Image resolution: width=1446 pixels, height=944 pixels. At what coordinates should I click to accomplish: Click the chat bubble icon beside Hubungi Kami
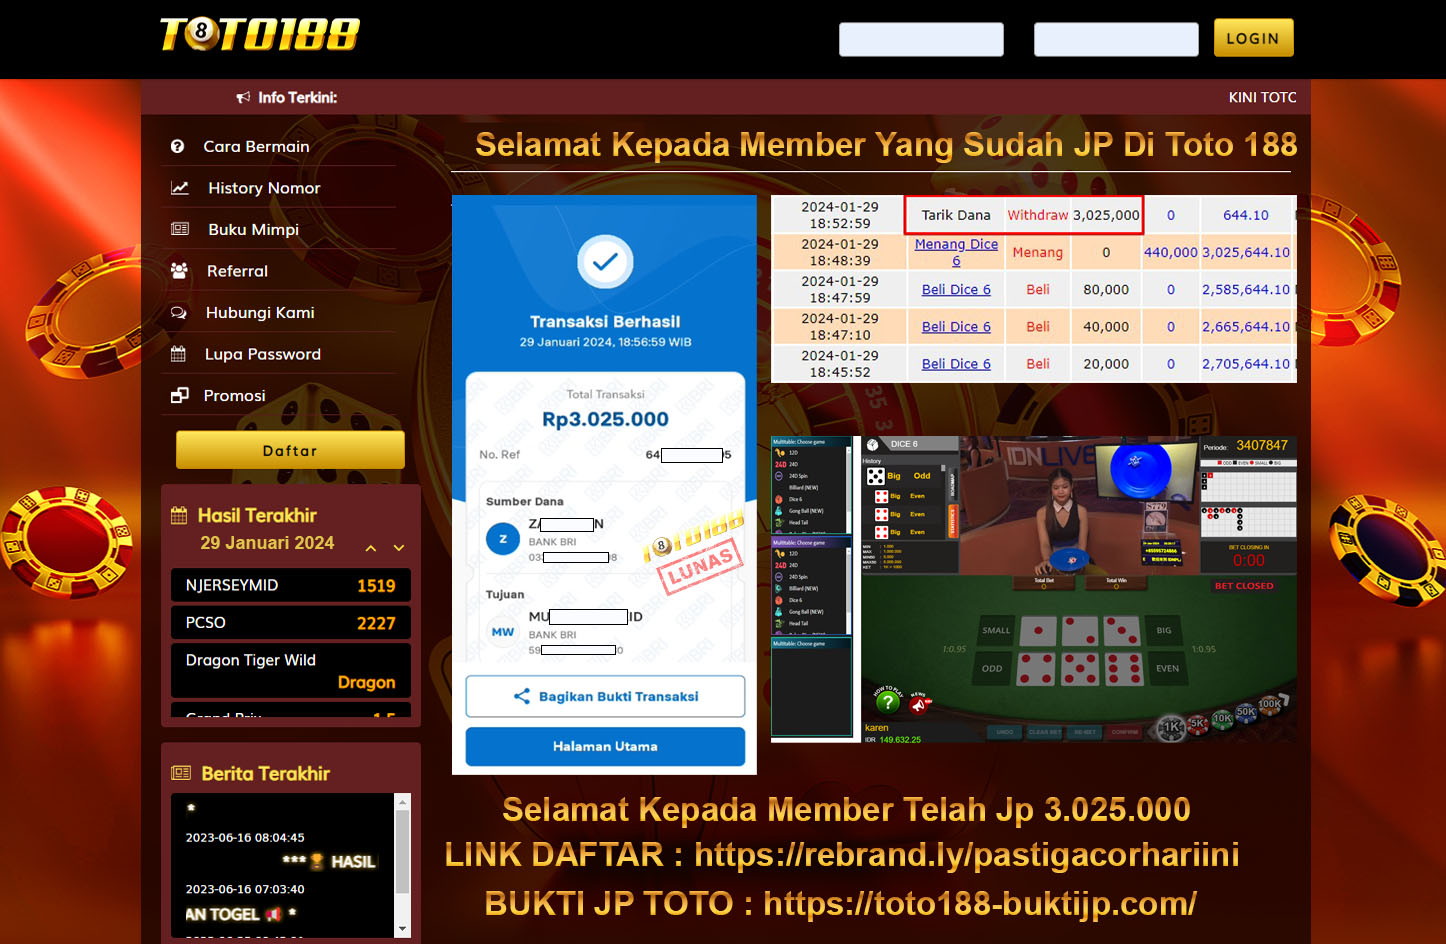179,312
